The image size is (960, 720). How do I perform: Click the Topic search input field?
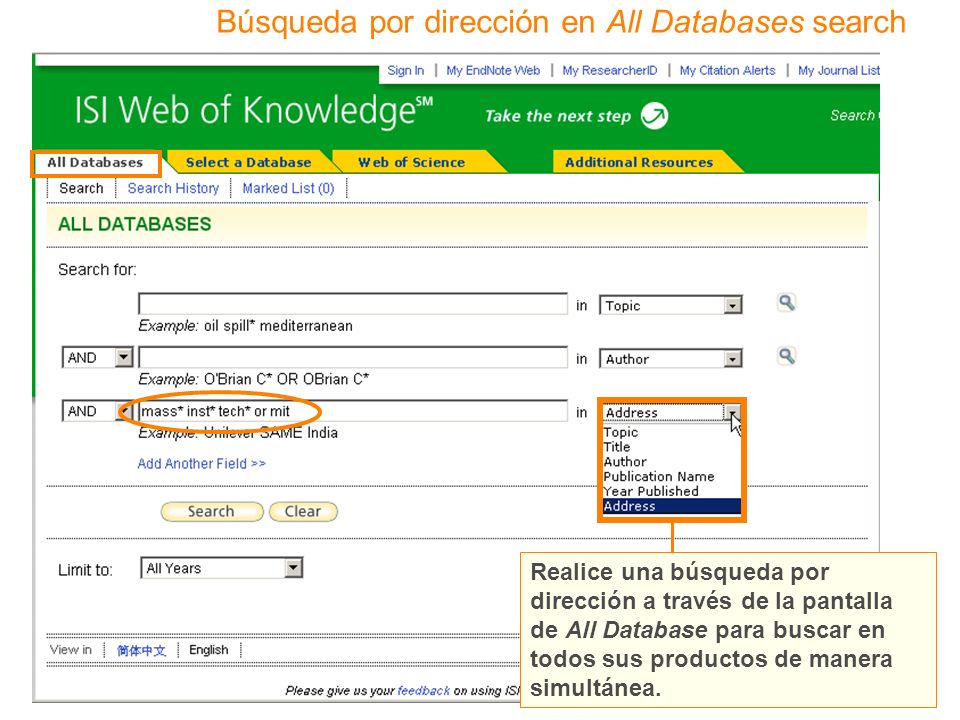pos(353,304)
